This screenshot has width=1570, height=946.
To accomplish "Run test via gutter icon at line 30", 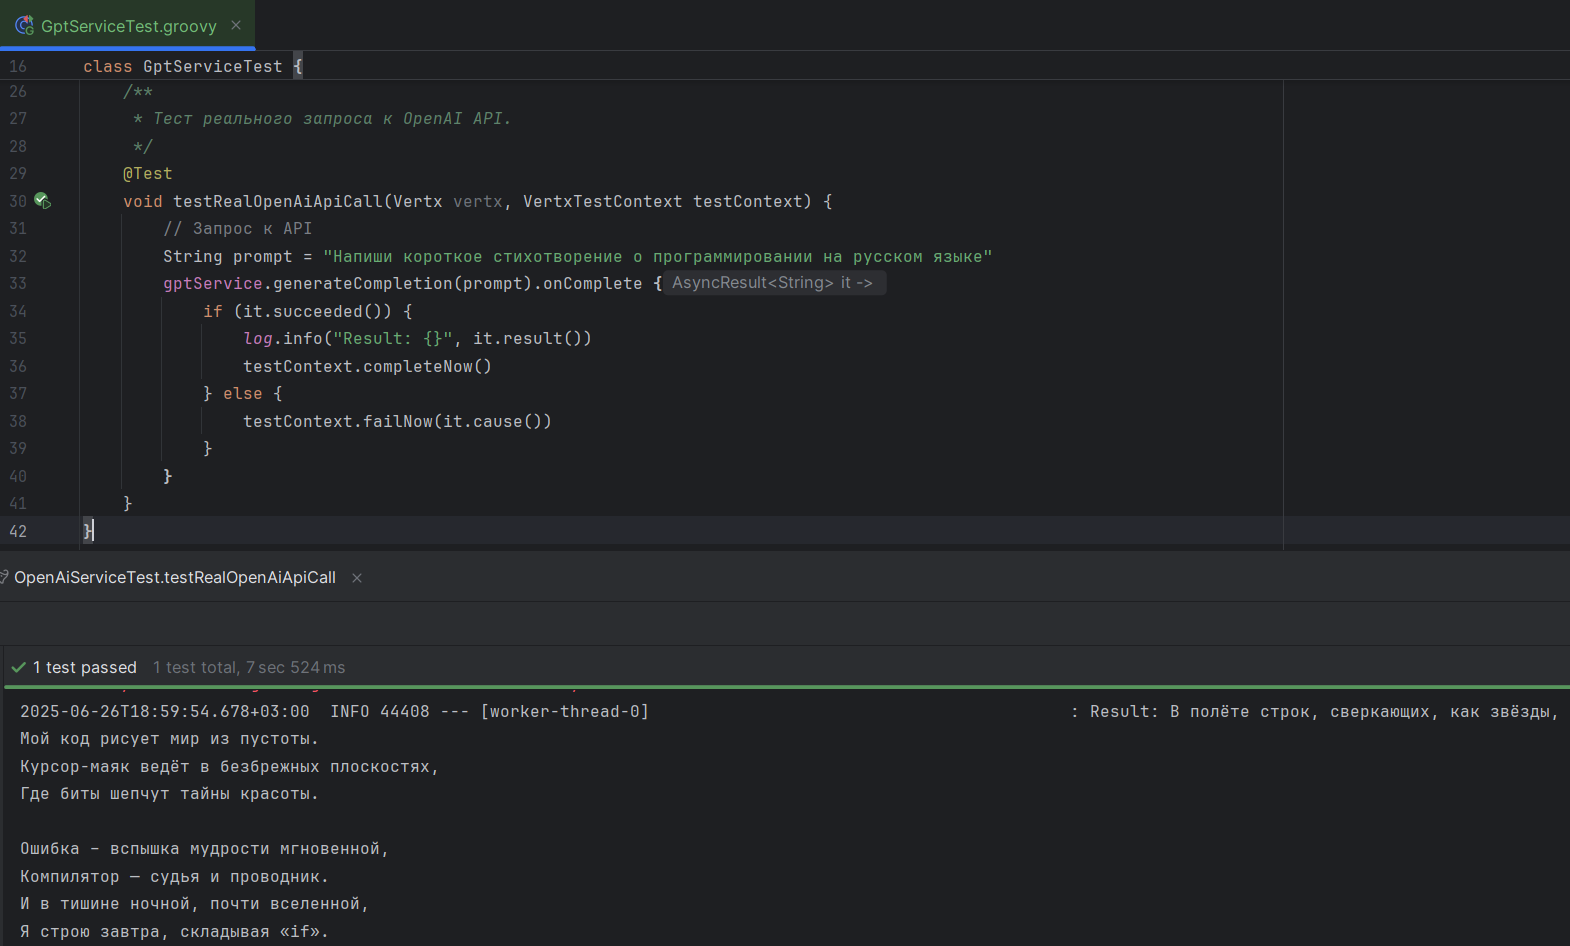I will (42, 201).
